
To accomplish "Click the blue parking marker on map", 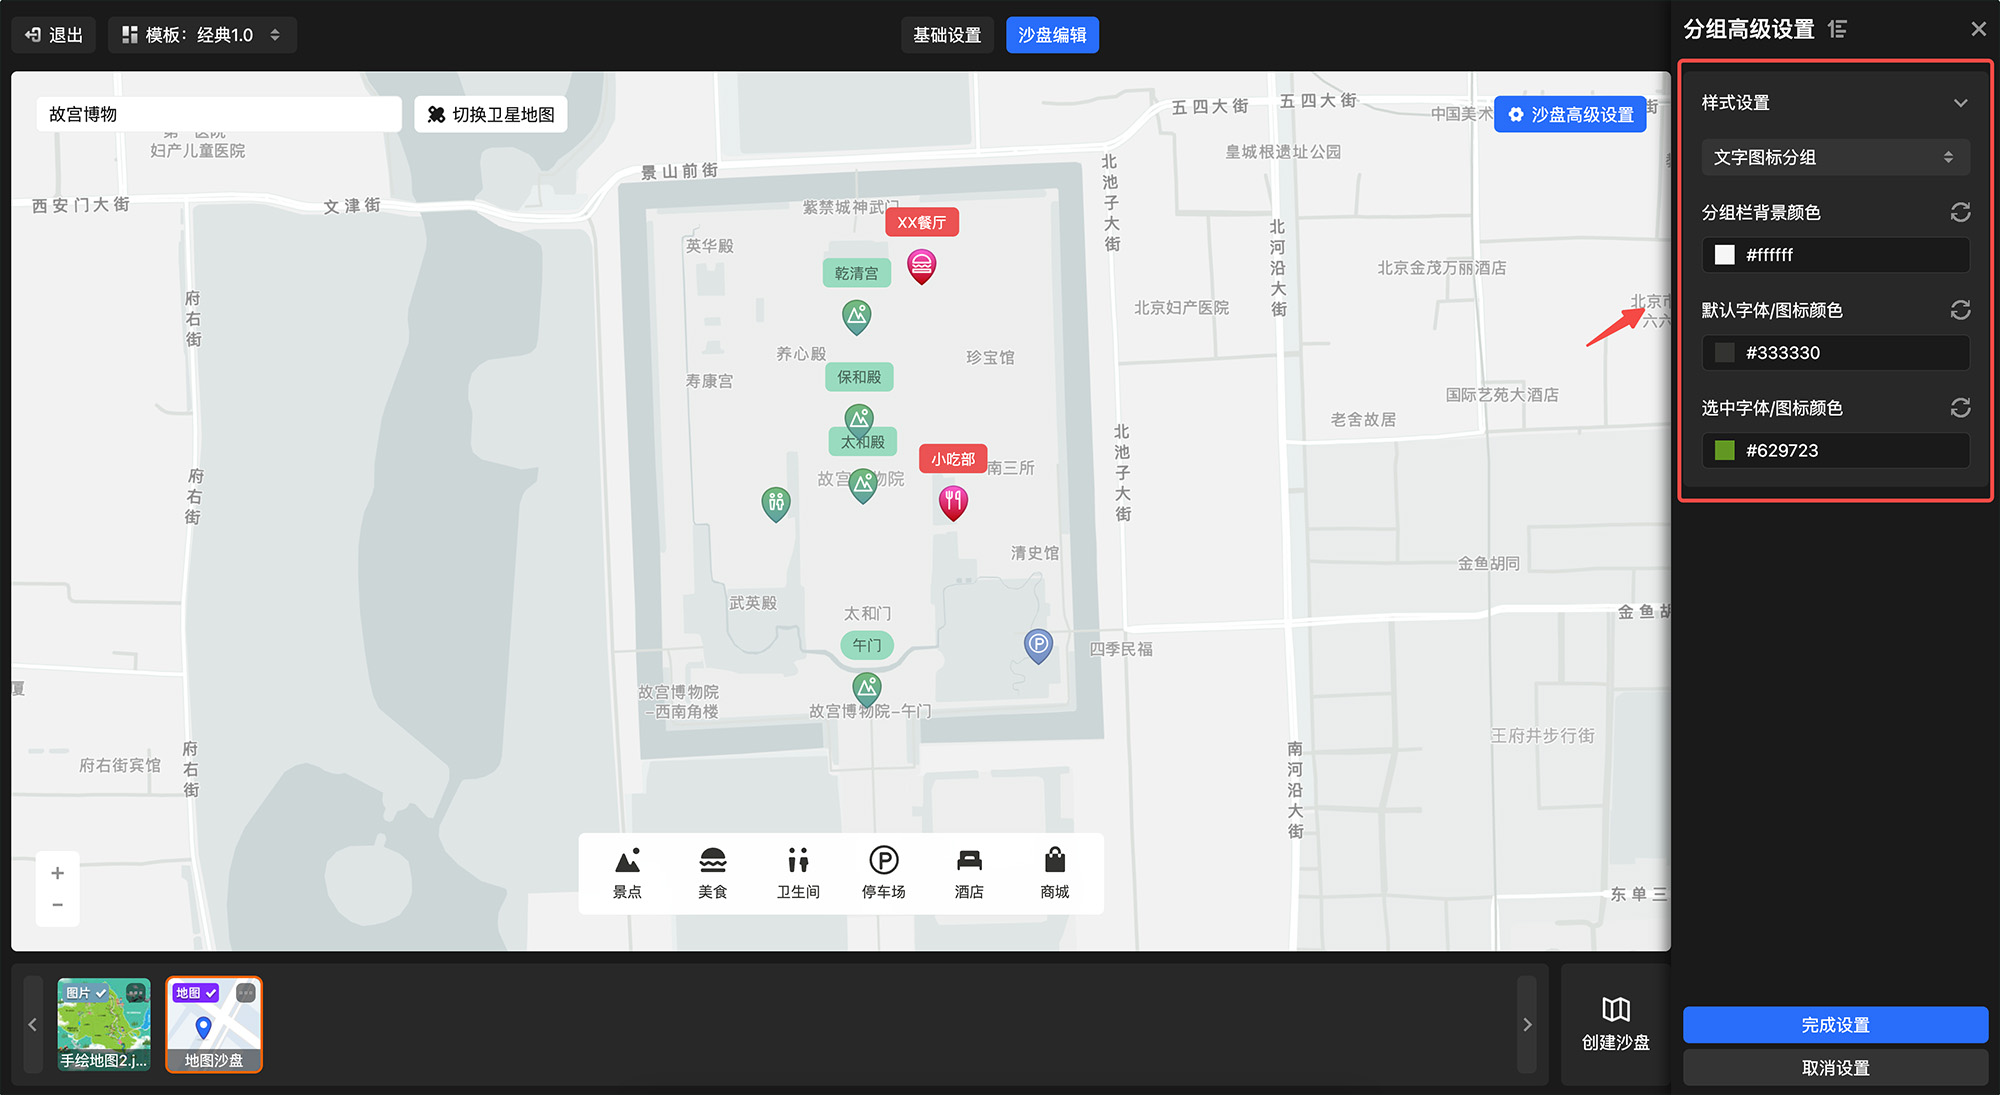I will click(x=1038, y=645).
